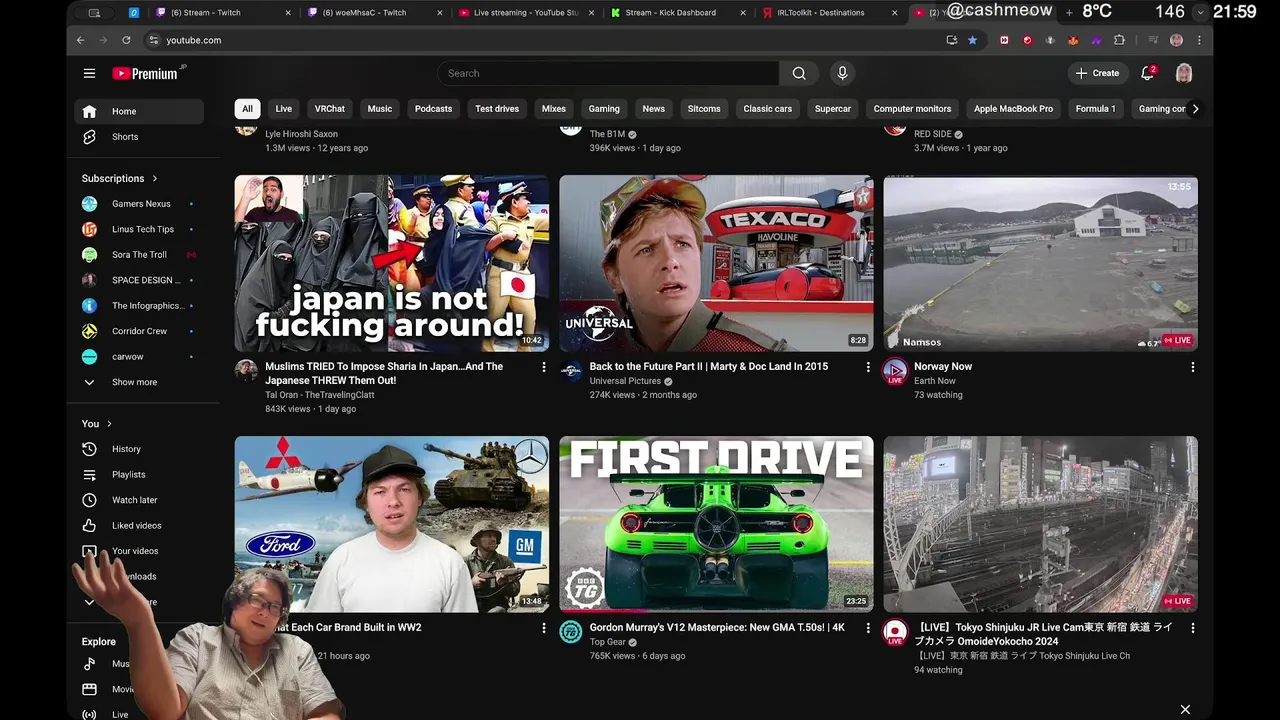The height and width of the screenshot is (720, 1280).
Task: Select the Music filter chip
Action: pyautogui.click(x=380, y=109)
